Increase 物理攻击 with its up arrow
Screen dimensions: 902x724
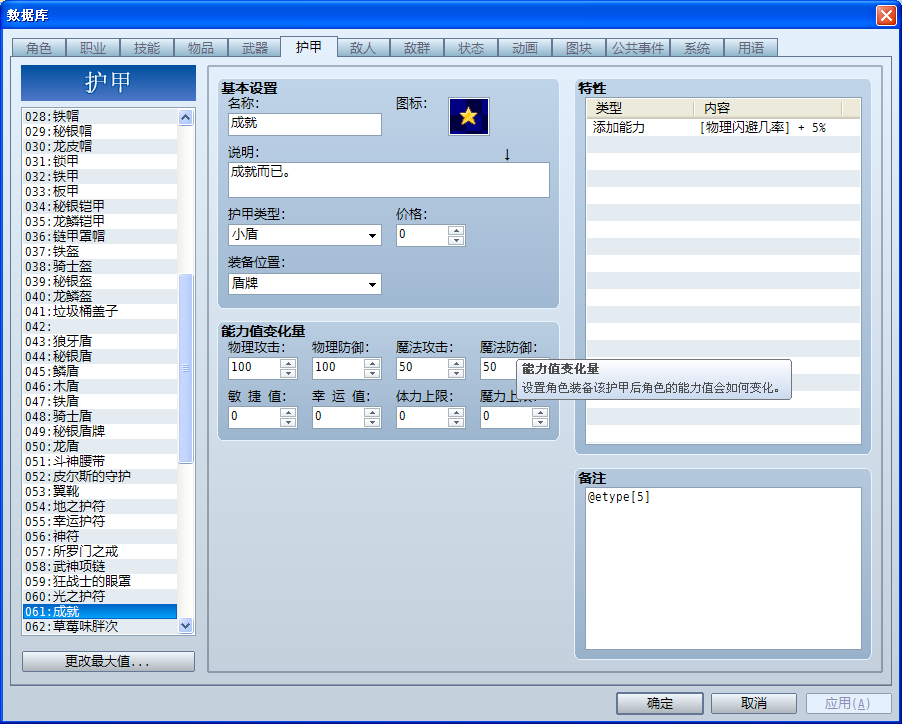[288, 363]
